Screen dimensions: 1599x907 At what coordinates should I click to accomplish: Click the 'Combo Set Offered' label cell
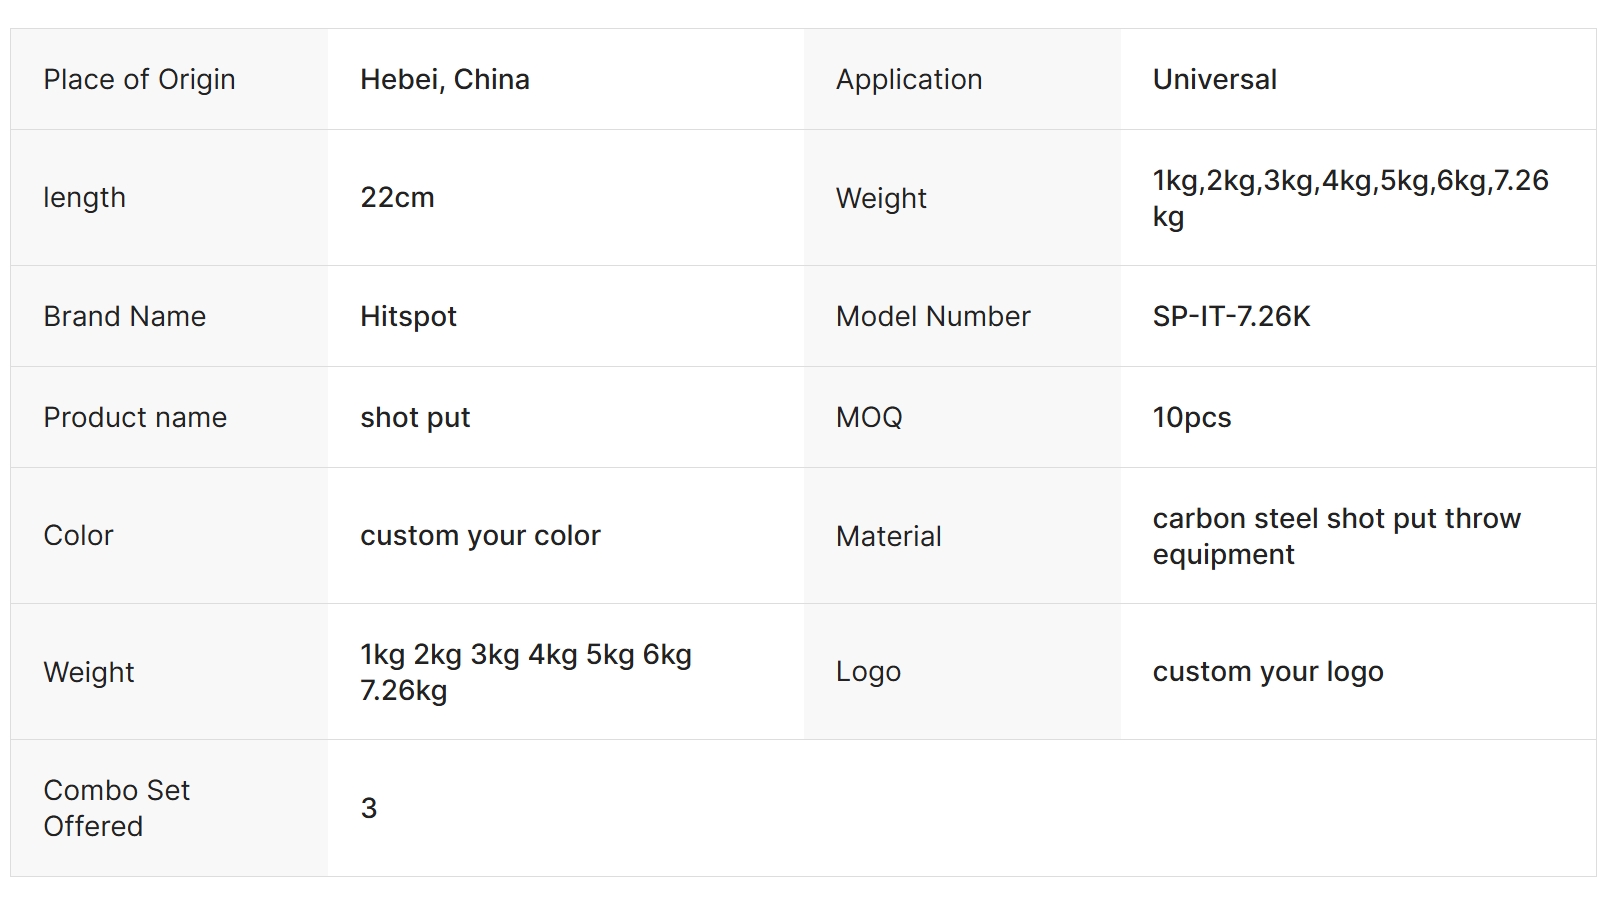click(116, 808)
